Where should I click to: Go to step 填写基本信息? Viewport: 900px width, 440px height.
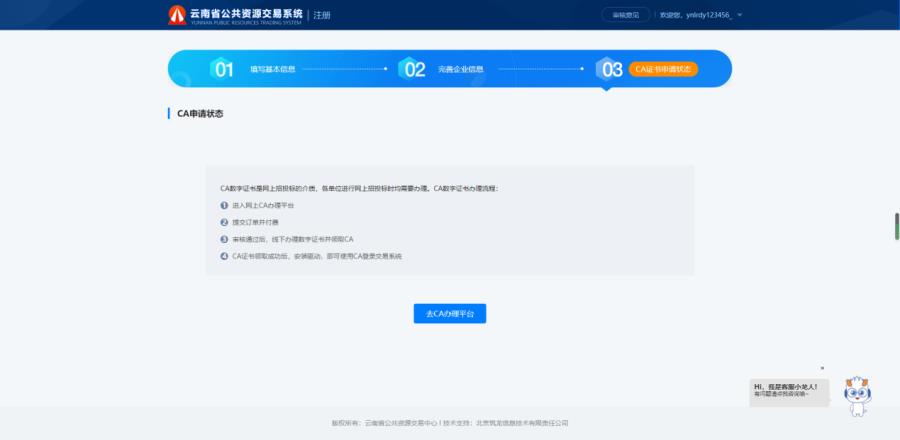tap(273, 69)
